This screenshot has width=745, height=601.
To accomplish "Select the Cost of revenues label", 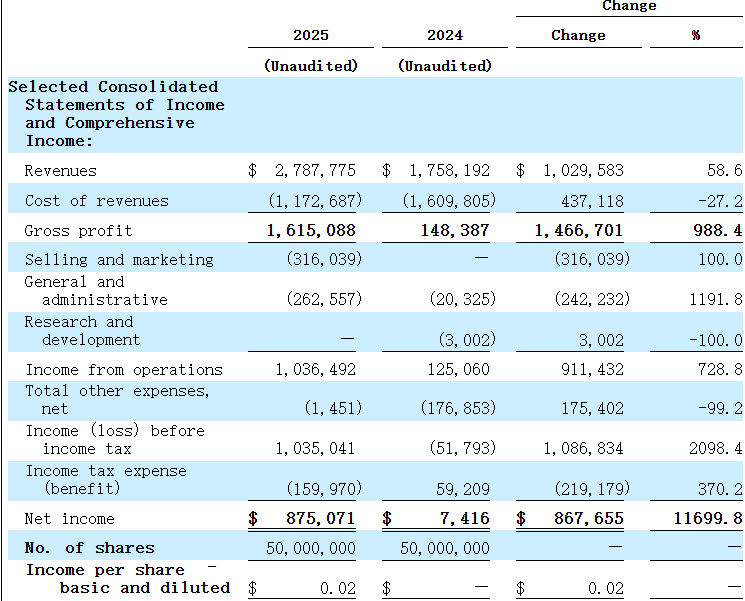I will tap(97, 201).
